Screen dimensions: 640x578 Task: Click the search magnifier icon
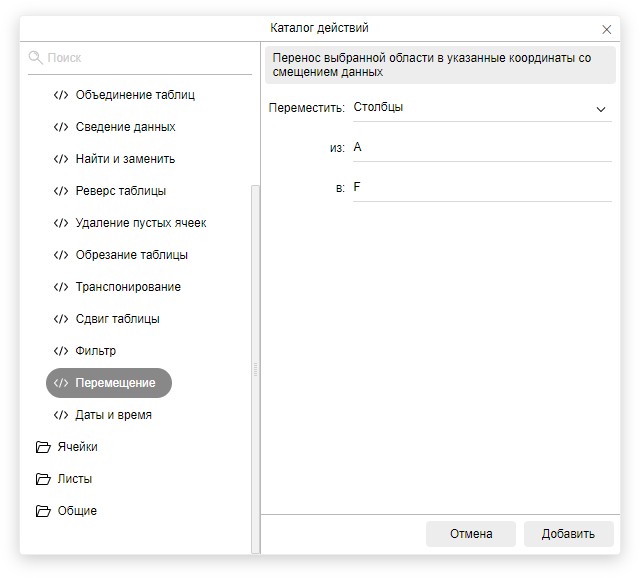point(36,58)
